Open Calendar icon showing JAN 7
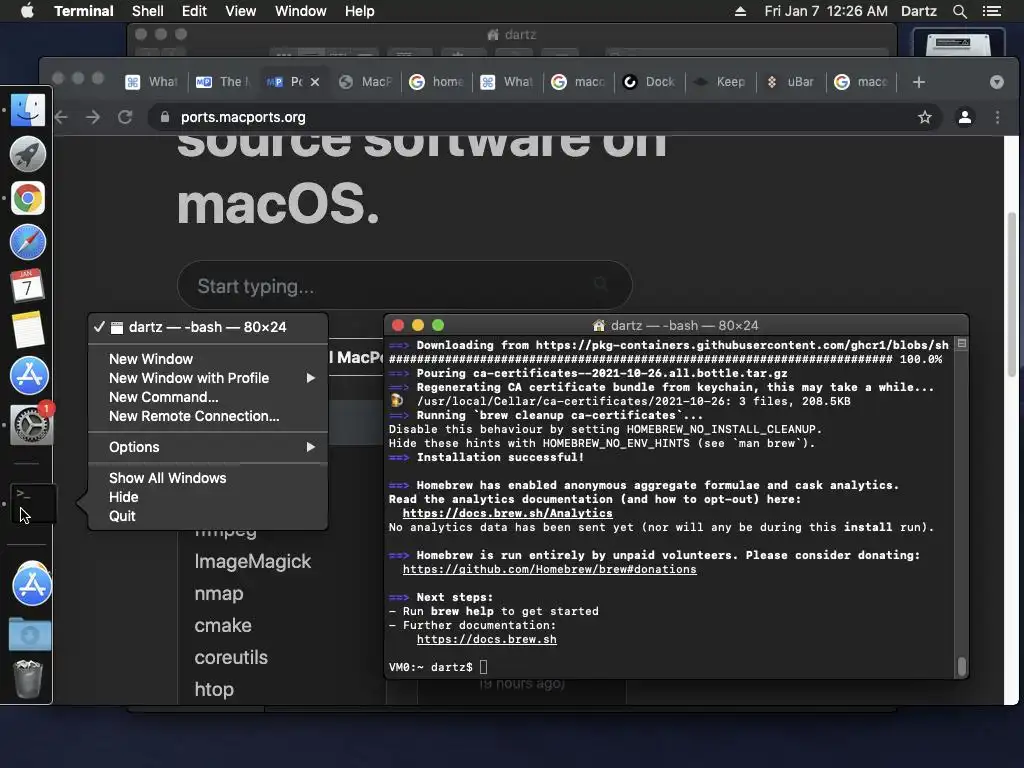 (x=27, y=286)
